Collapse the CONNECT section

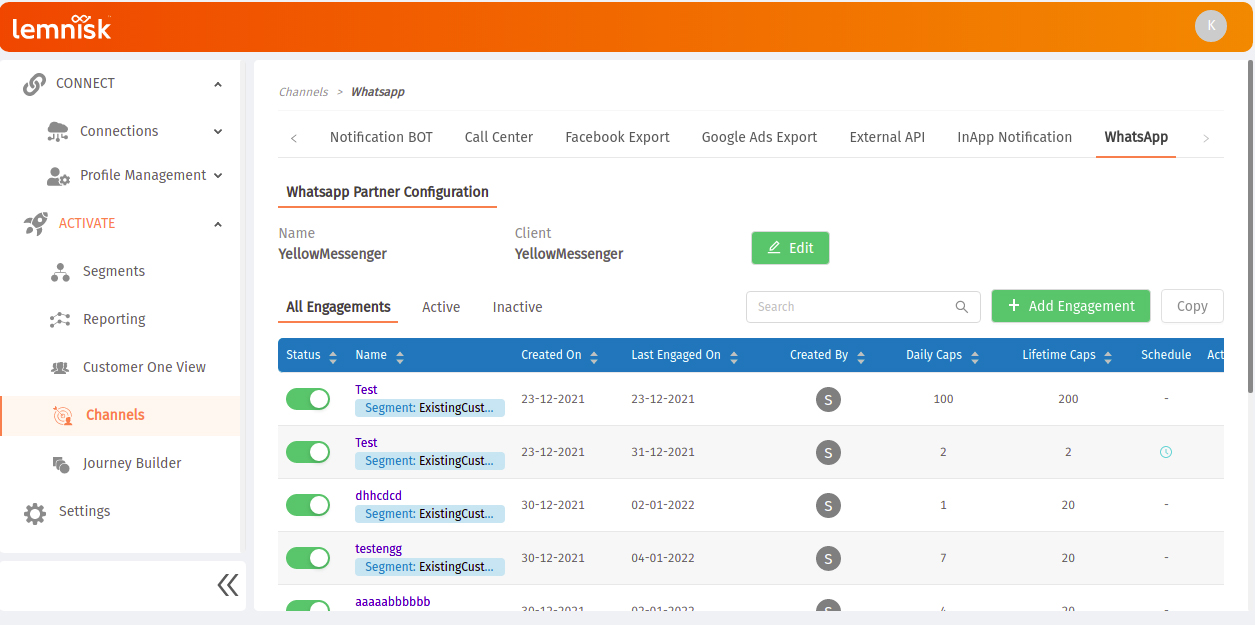coord(218,84)
